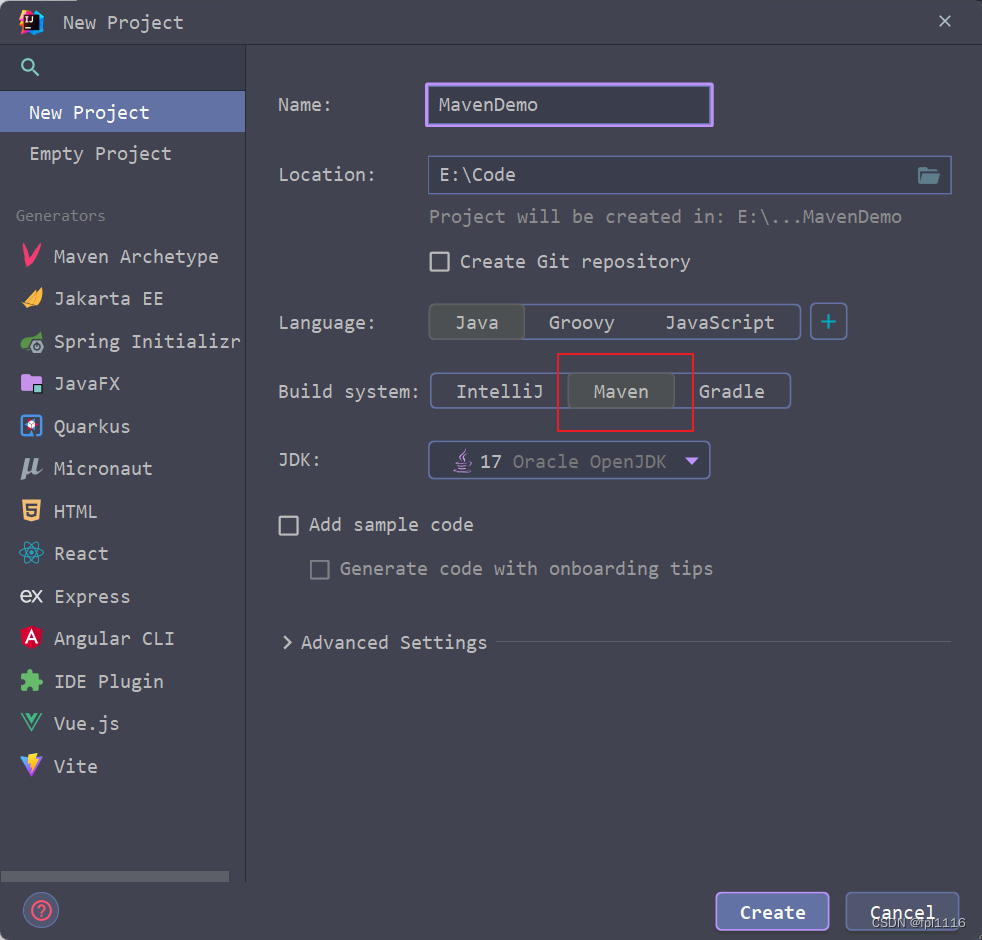This screenshot has width=982, height=940.
Task: Select the Maven Archetype generator icon
Action: [x=31, y=256]
